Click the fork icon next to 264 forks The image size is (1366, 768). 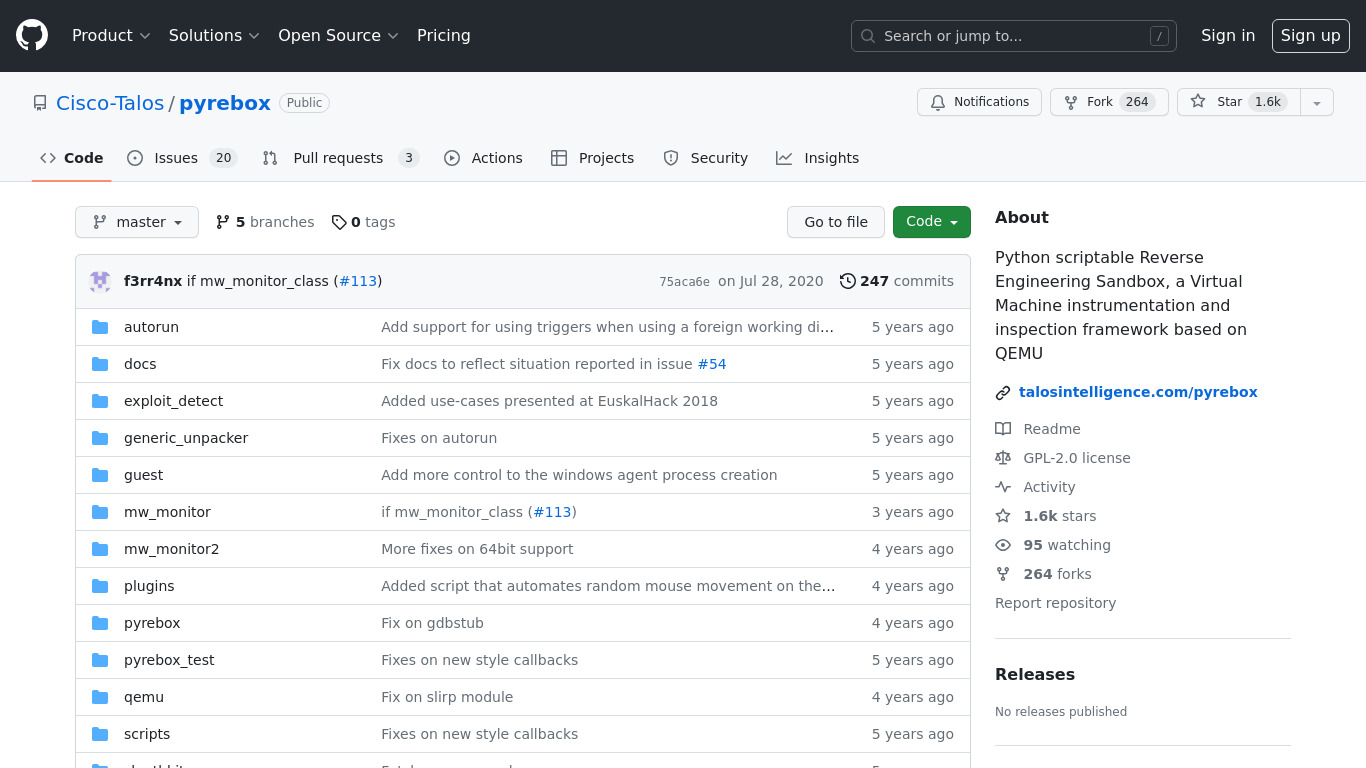(1003, 574)
